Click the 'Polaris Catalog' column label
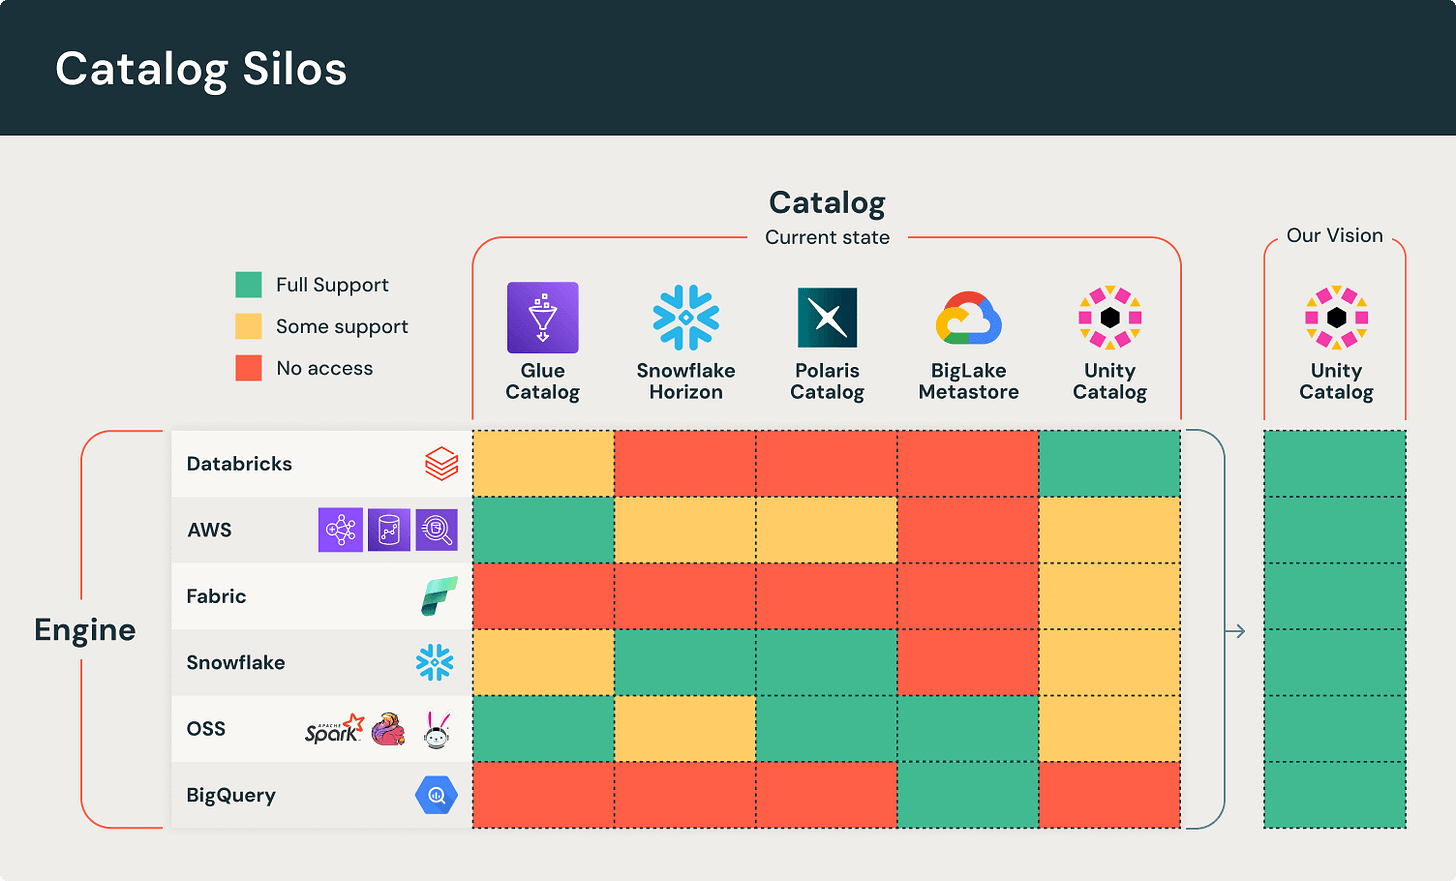Screen dimensions: 1456x881 coord(827,381)
